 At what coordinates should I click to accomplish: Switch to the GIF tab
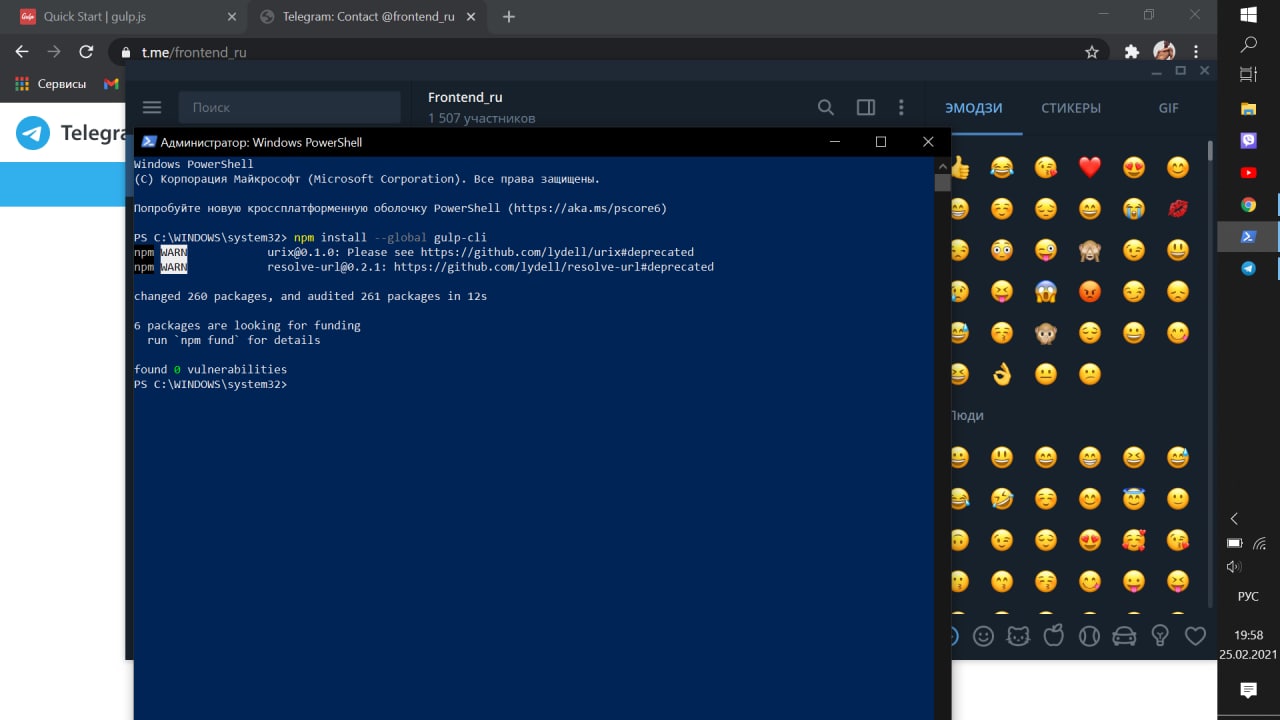pos(1168,108)
